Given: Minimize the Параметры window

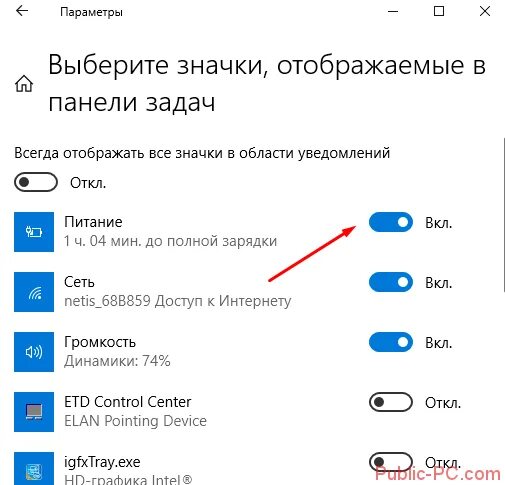Looking at the screenshot, I should click(393, 11).
